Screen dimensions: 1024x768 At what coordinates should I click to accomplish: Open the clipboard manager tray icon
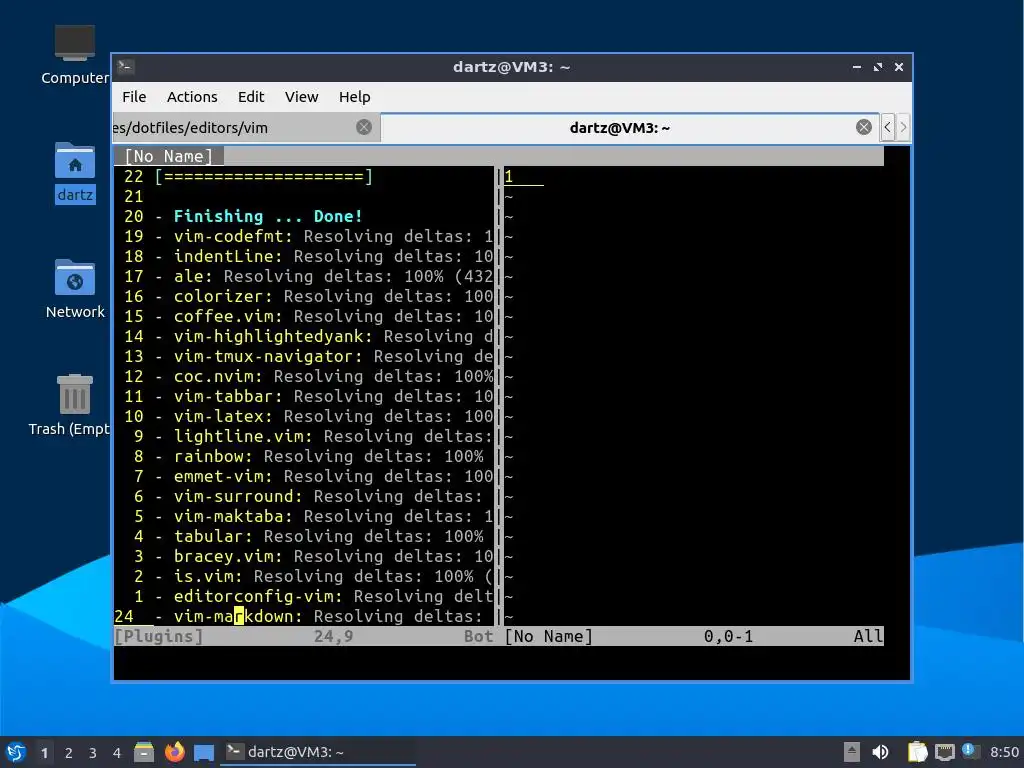tap(917, 752)
